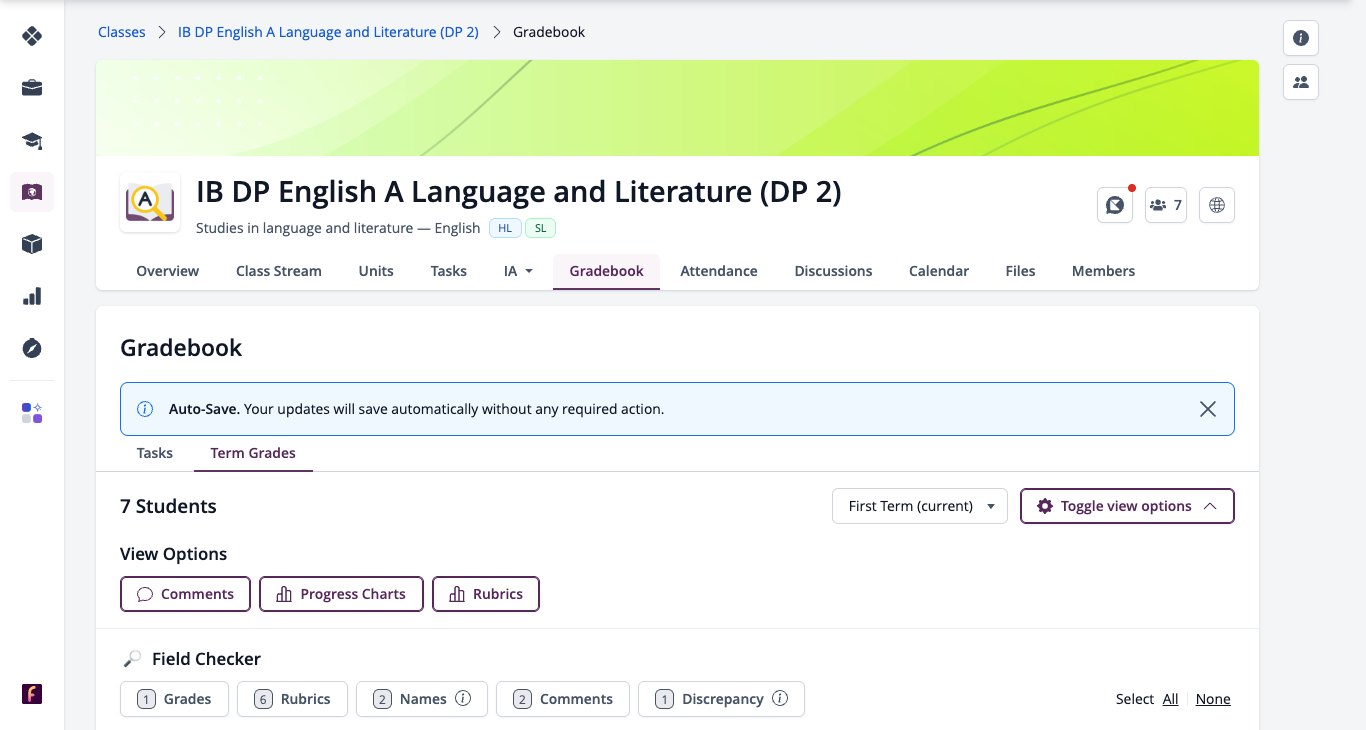Toggle the Rubrics view option

486,594
